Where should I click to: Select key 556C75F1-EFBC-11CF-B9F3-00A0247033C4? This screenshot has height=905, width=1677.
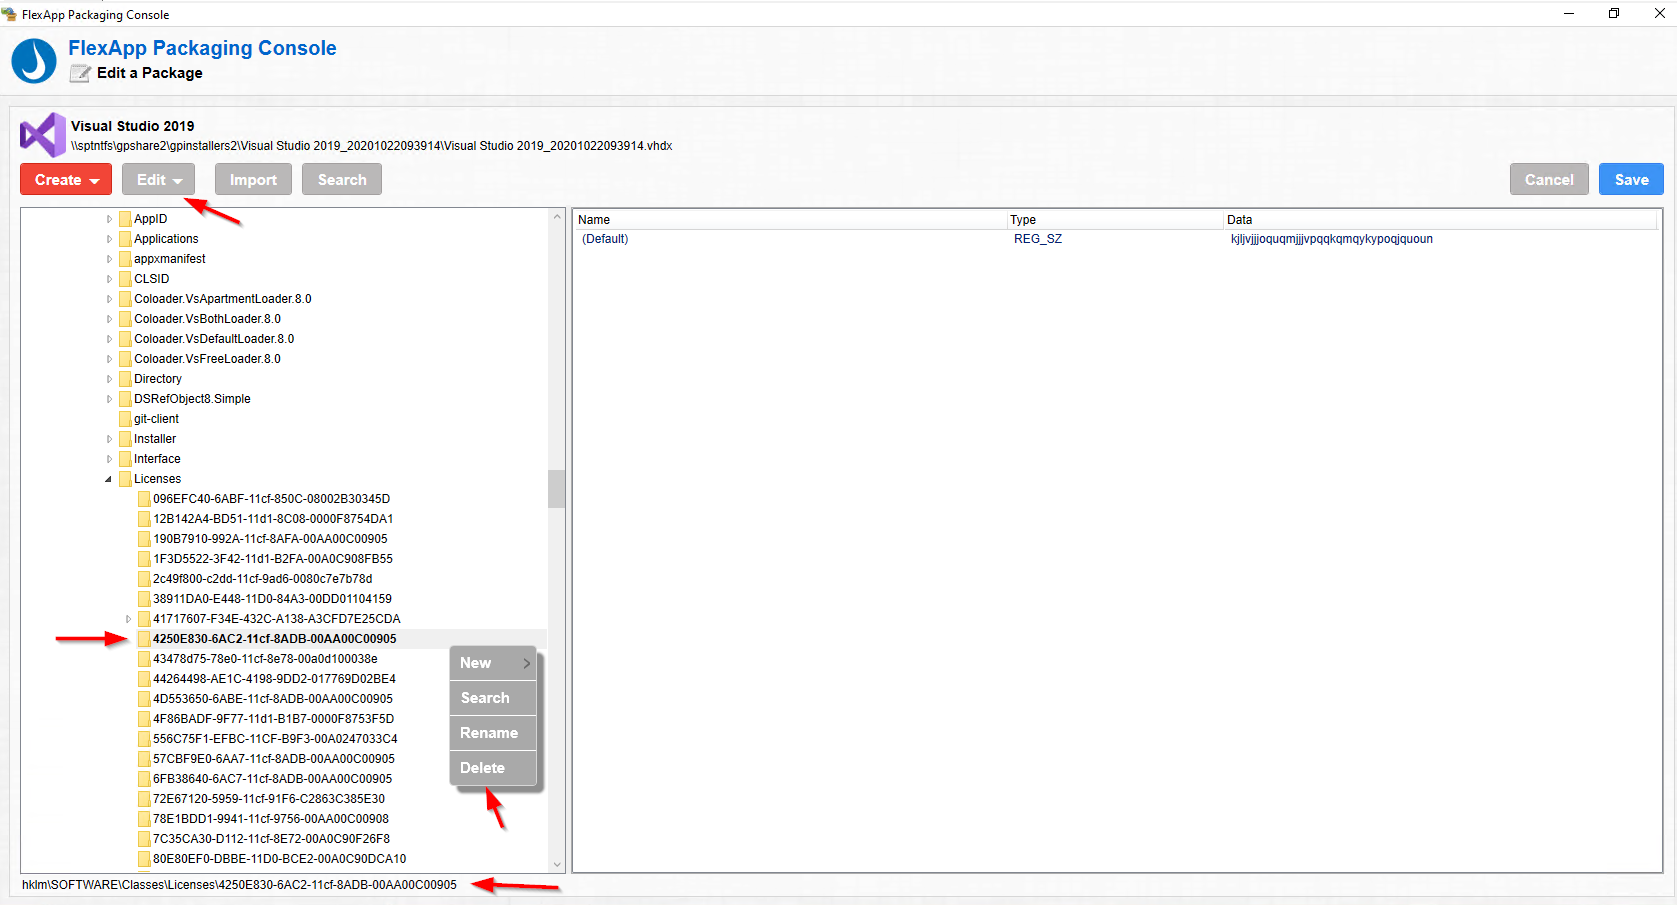(x=275, y=739)
